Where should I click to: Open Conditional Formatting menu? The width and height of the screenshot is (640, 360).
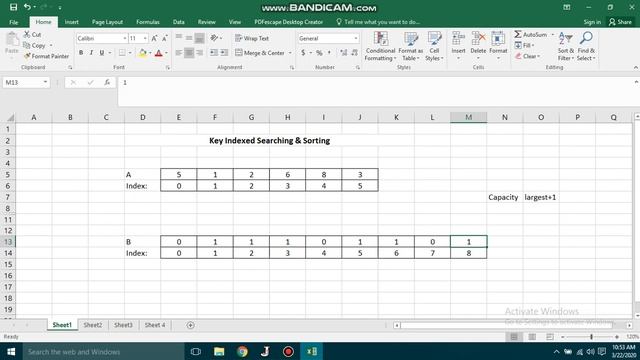click(380, 46)
